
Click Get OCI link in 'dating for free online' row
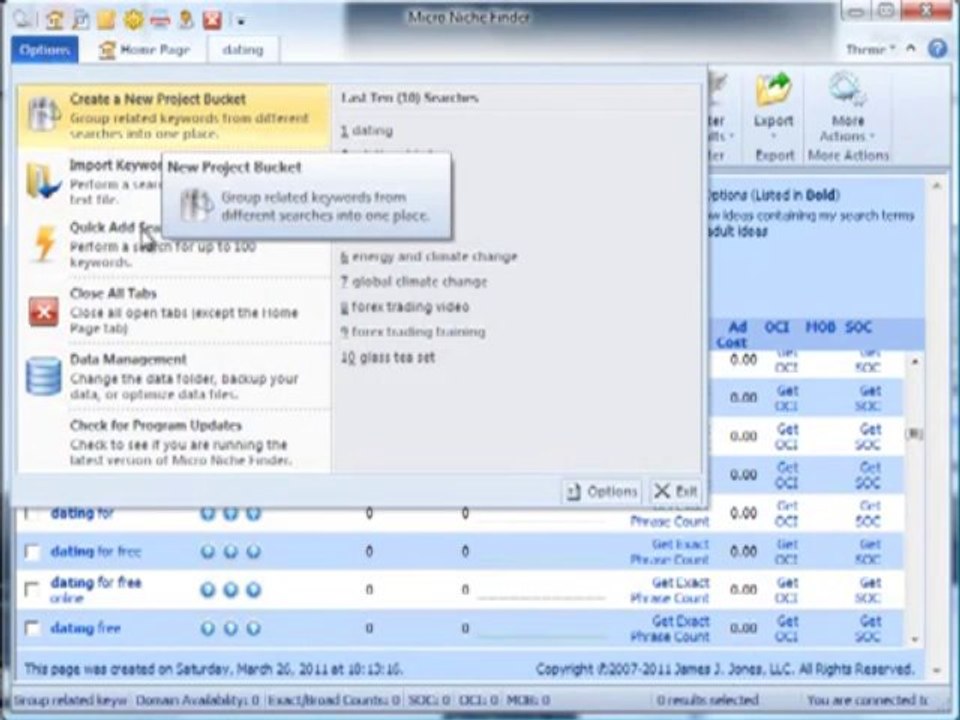point(787,590)
